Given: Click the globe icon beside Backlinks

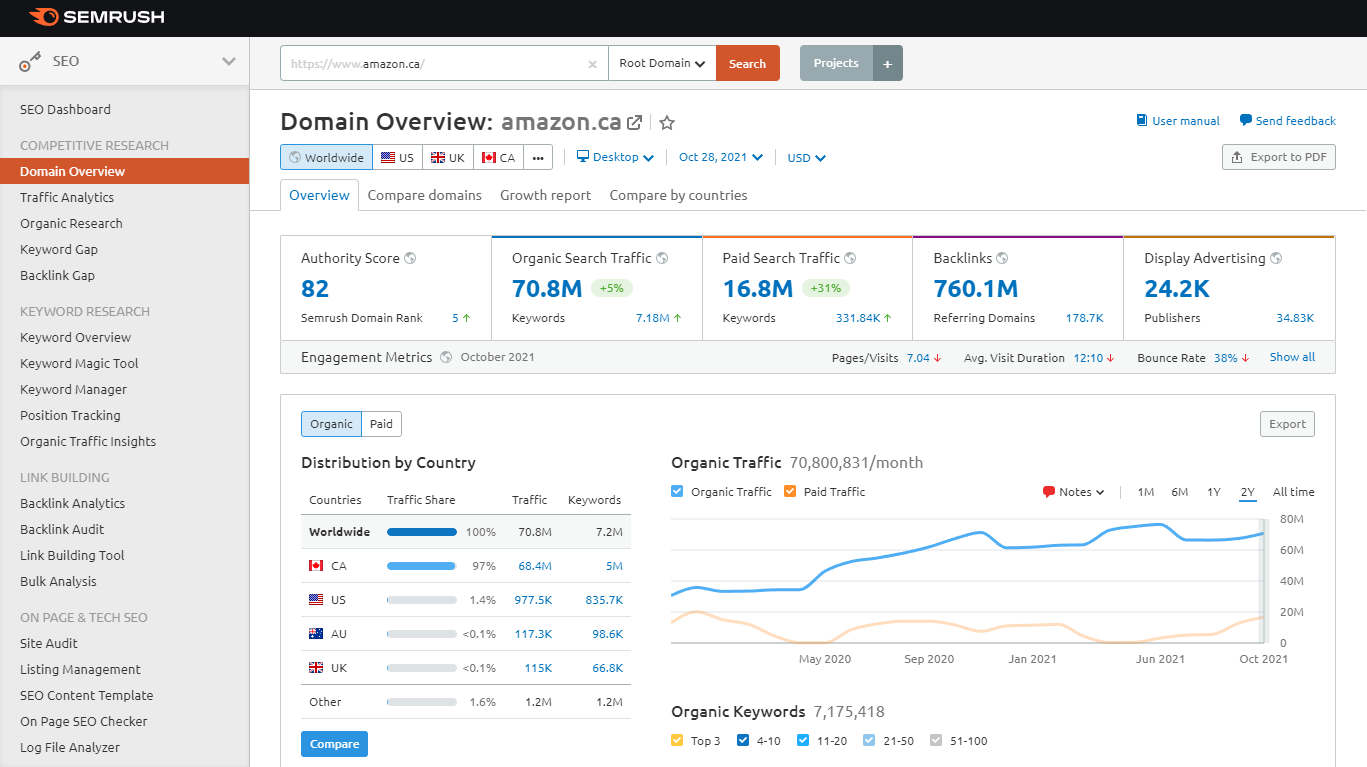Looking at the screenshot, I should (x=1002, y=258).
